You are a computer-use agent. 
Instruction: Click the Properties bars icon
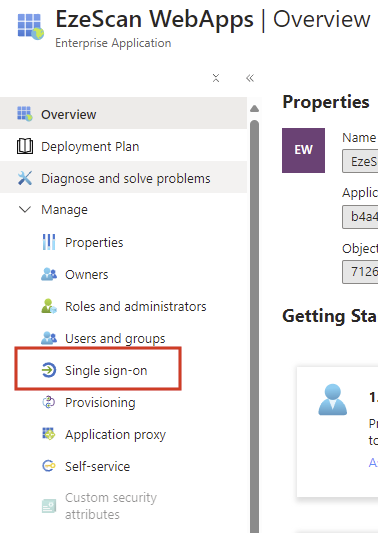pyautogui.click(x=49, y=242)
